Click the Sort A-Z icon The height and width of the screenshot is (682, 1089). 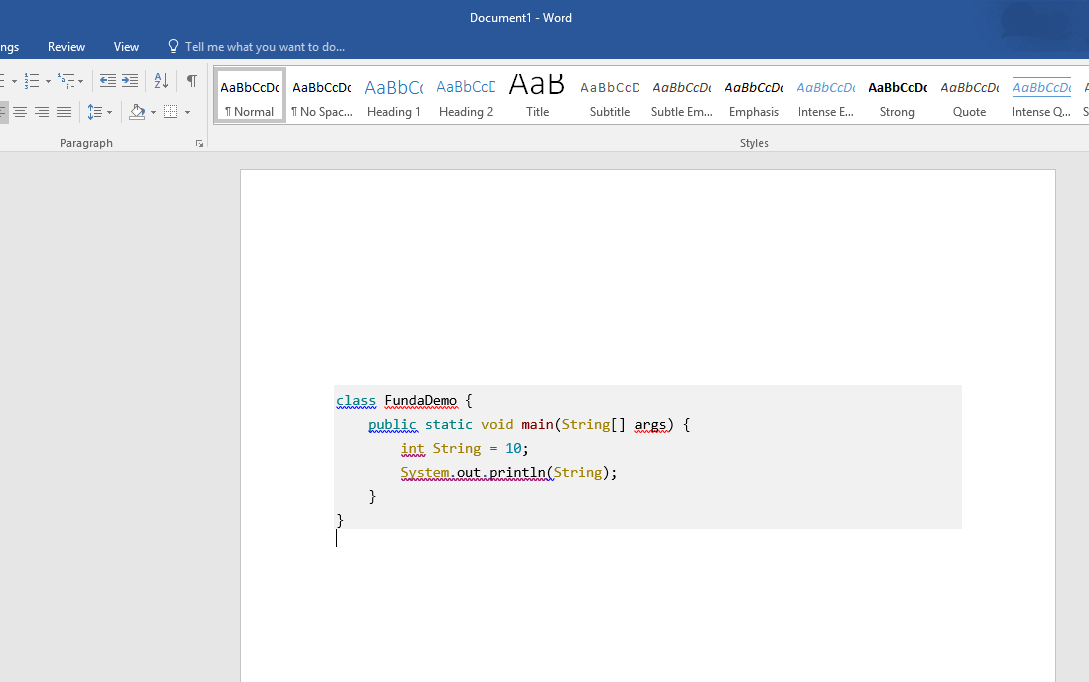coord(161,81)
